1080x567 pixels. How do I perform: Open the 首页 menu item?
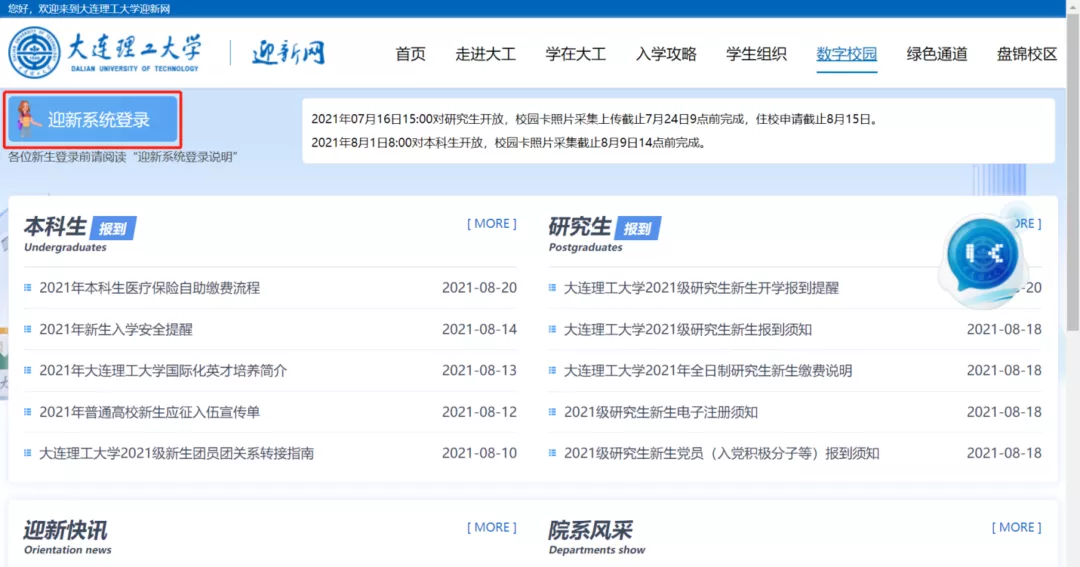[x=411, y=54]
